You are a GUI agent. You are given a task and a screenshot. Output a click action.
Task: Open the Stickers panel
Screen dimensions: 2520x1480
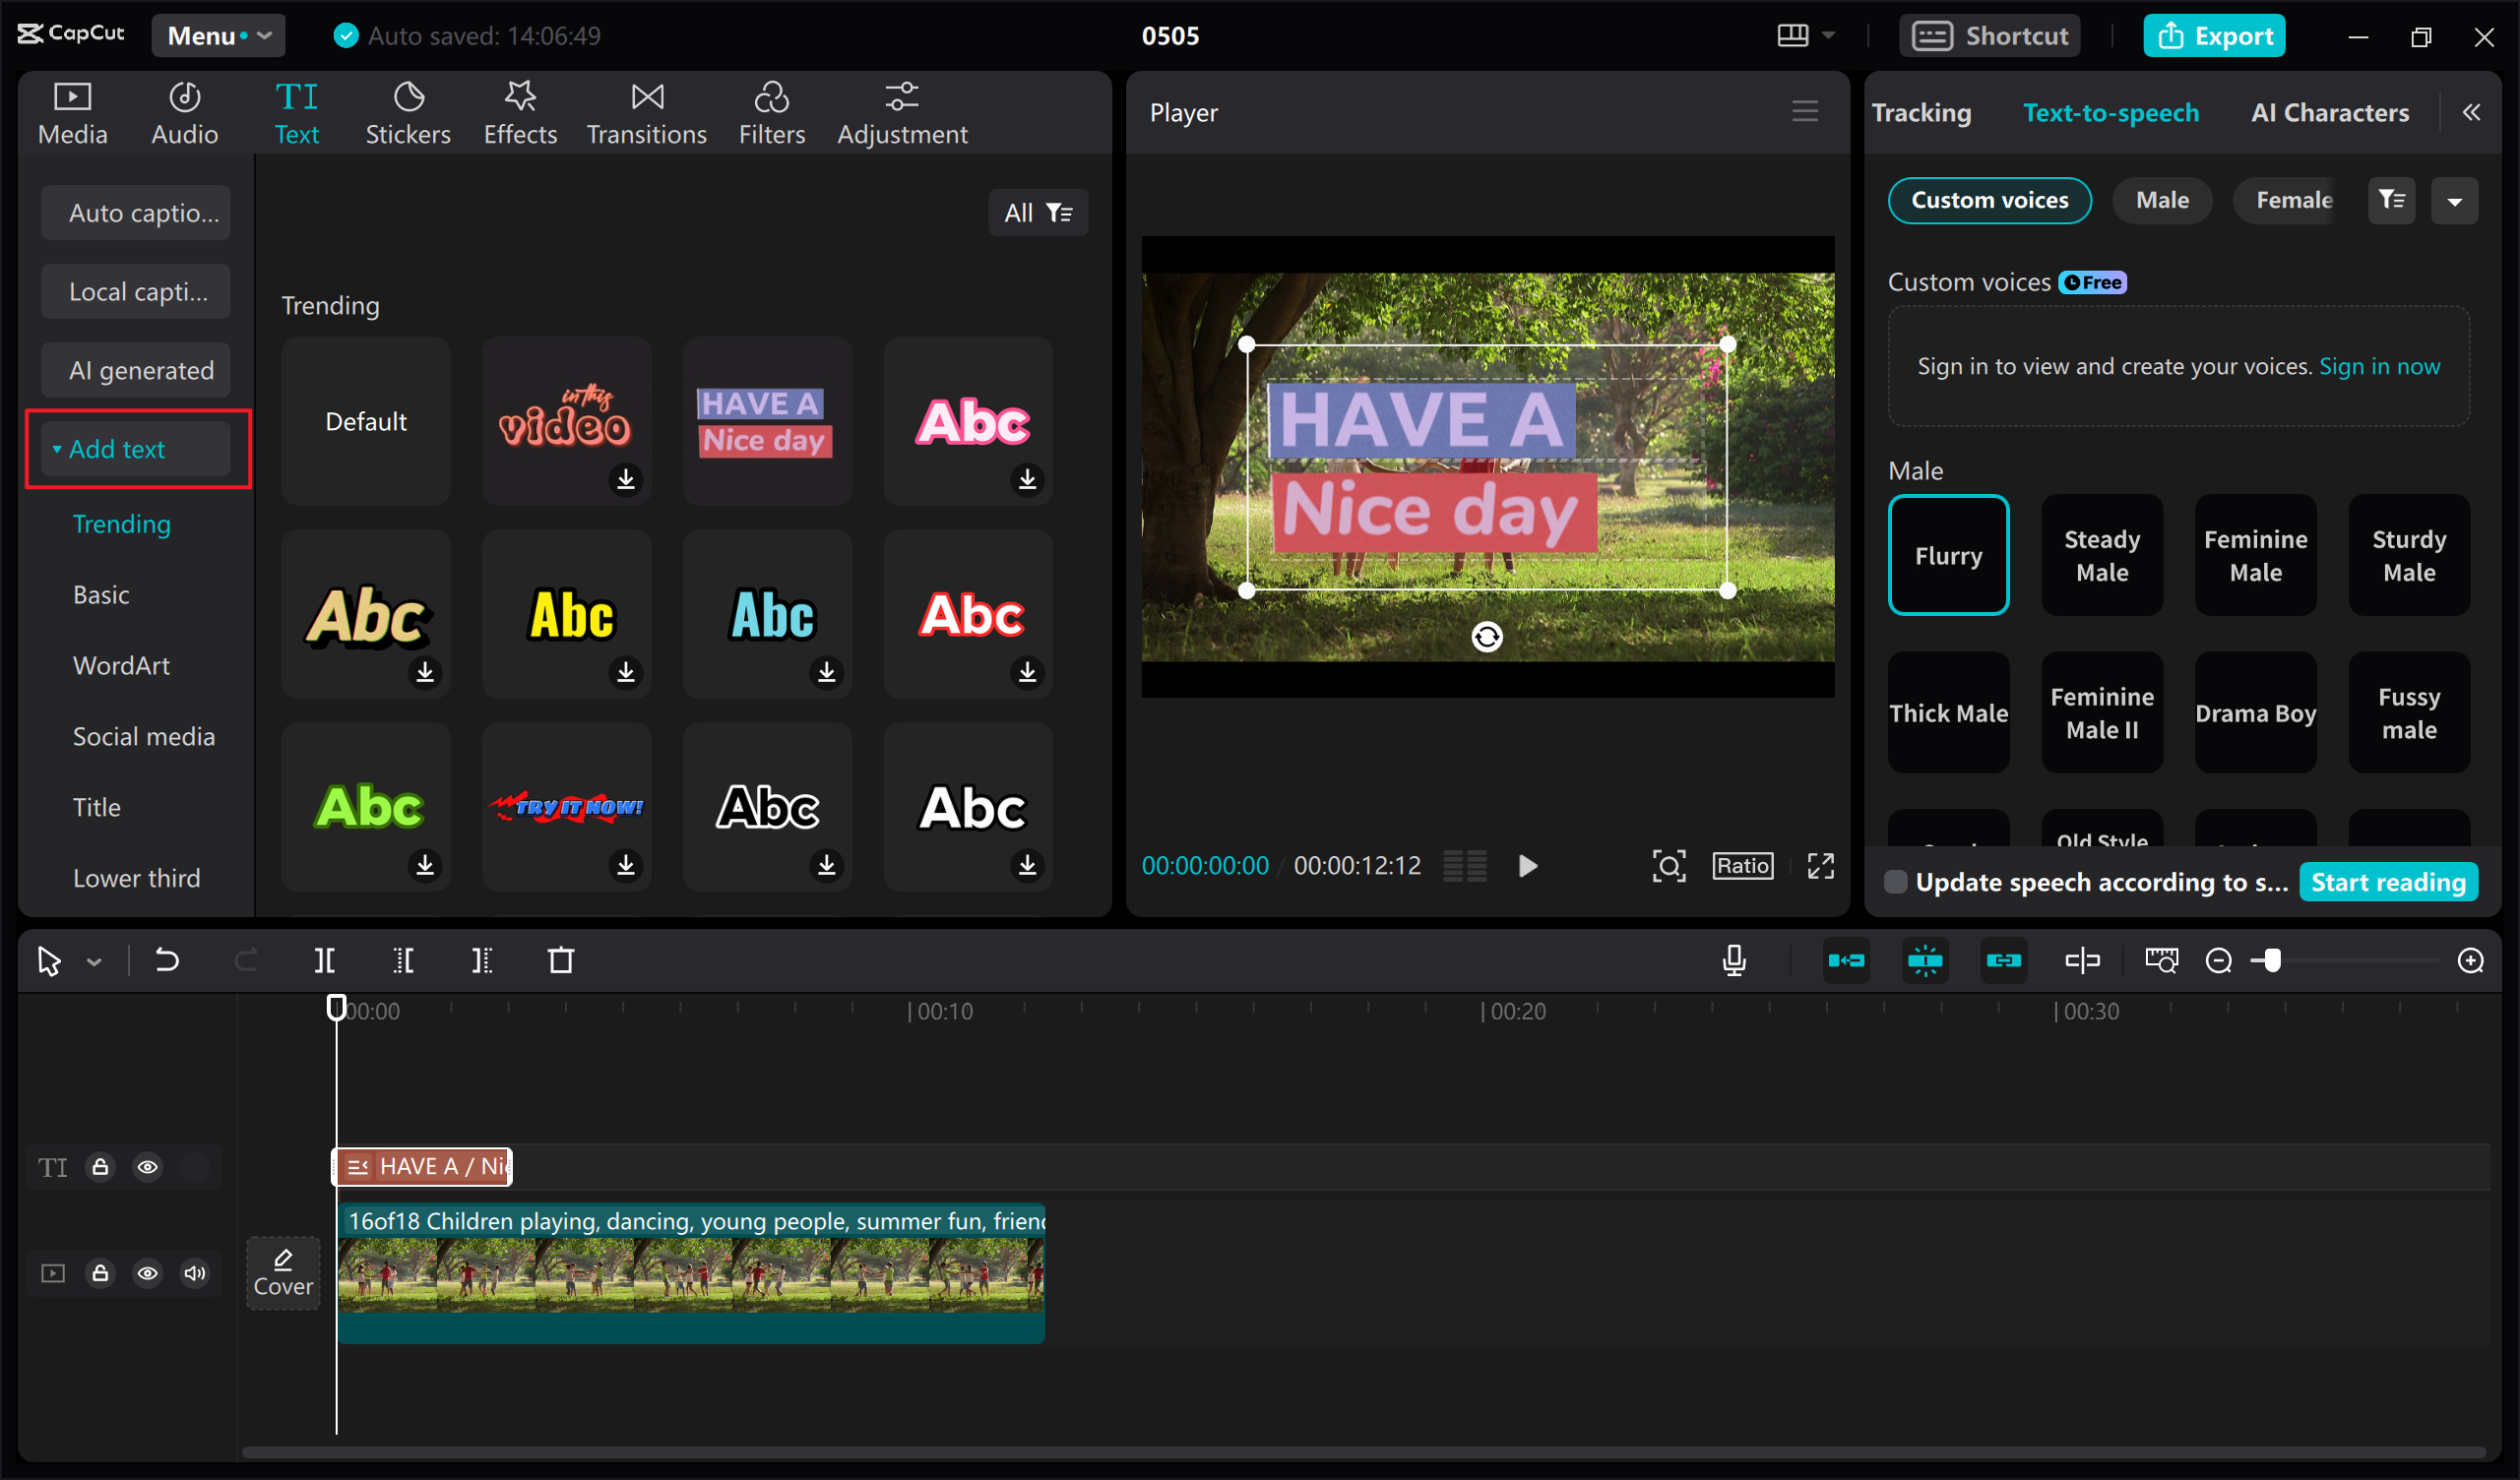(407, 113)
